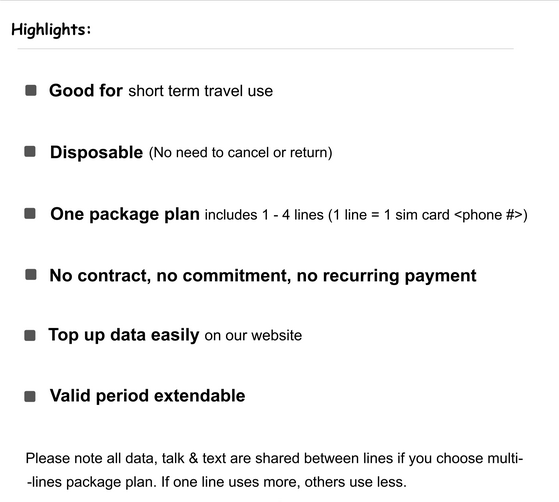Click the bold text Good for

click(x=86, y=91)
